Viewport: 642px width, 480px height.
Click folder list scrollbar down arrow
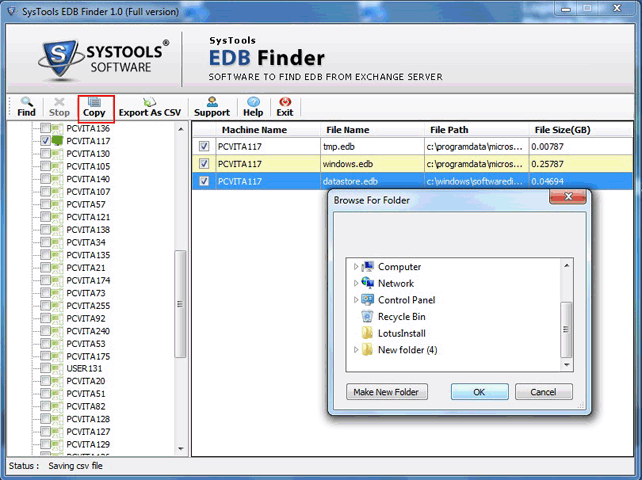[567, 365]
